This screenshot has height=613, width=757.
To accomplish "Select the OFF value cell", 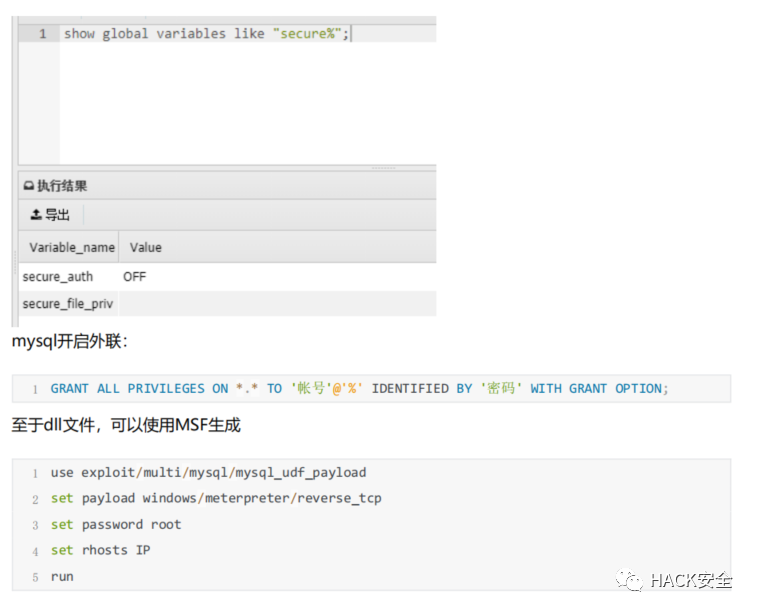I will pos(134,277).
